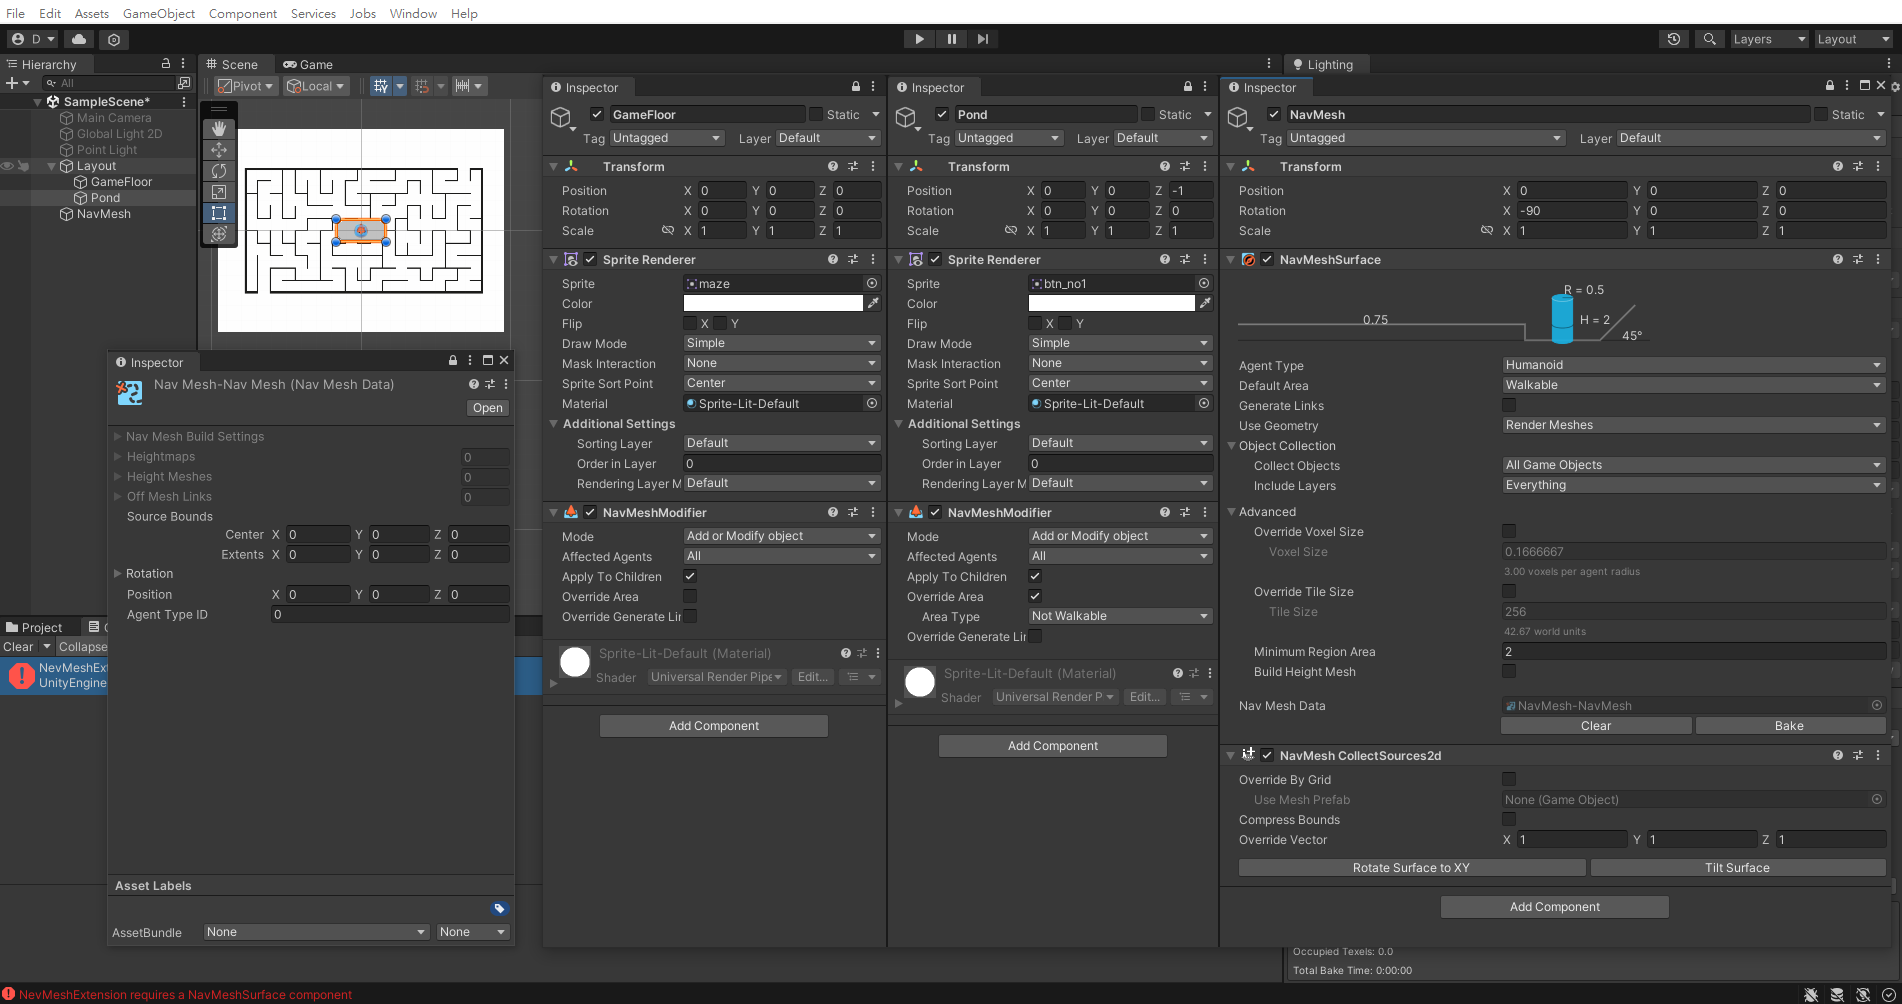Check Flip X on Pond's Sprite Renderer
This screenshot has height=1004, width=1902.
(1036, 323)
